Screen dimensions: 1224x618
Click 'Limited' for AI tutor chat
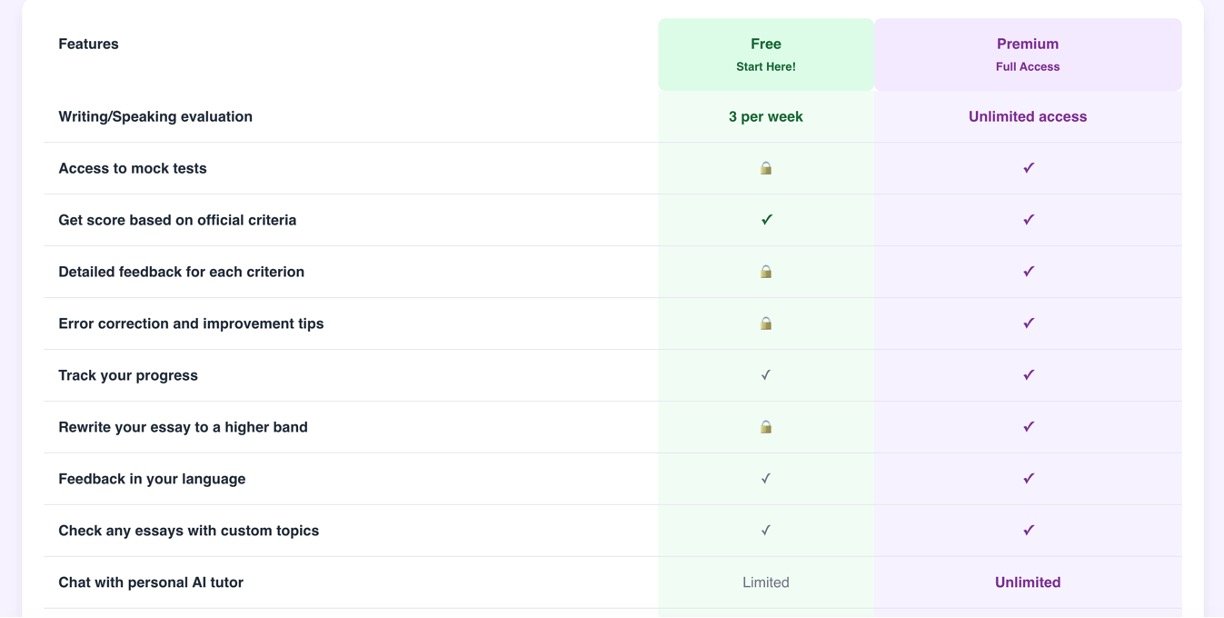coord(766,582)
